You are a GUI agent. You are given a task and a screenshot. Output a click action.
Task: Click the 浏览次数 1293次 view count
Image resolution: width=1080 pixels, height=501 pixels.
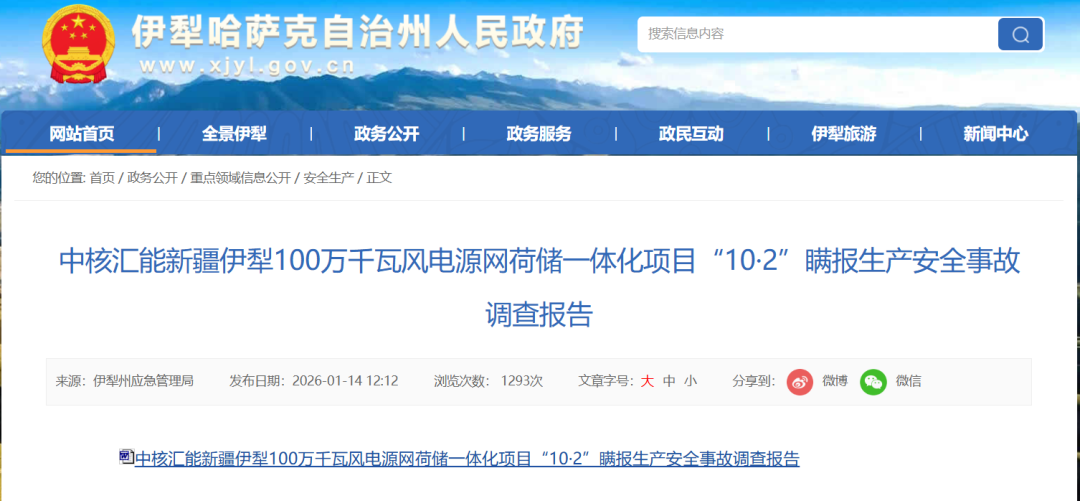pos(488,381)
